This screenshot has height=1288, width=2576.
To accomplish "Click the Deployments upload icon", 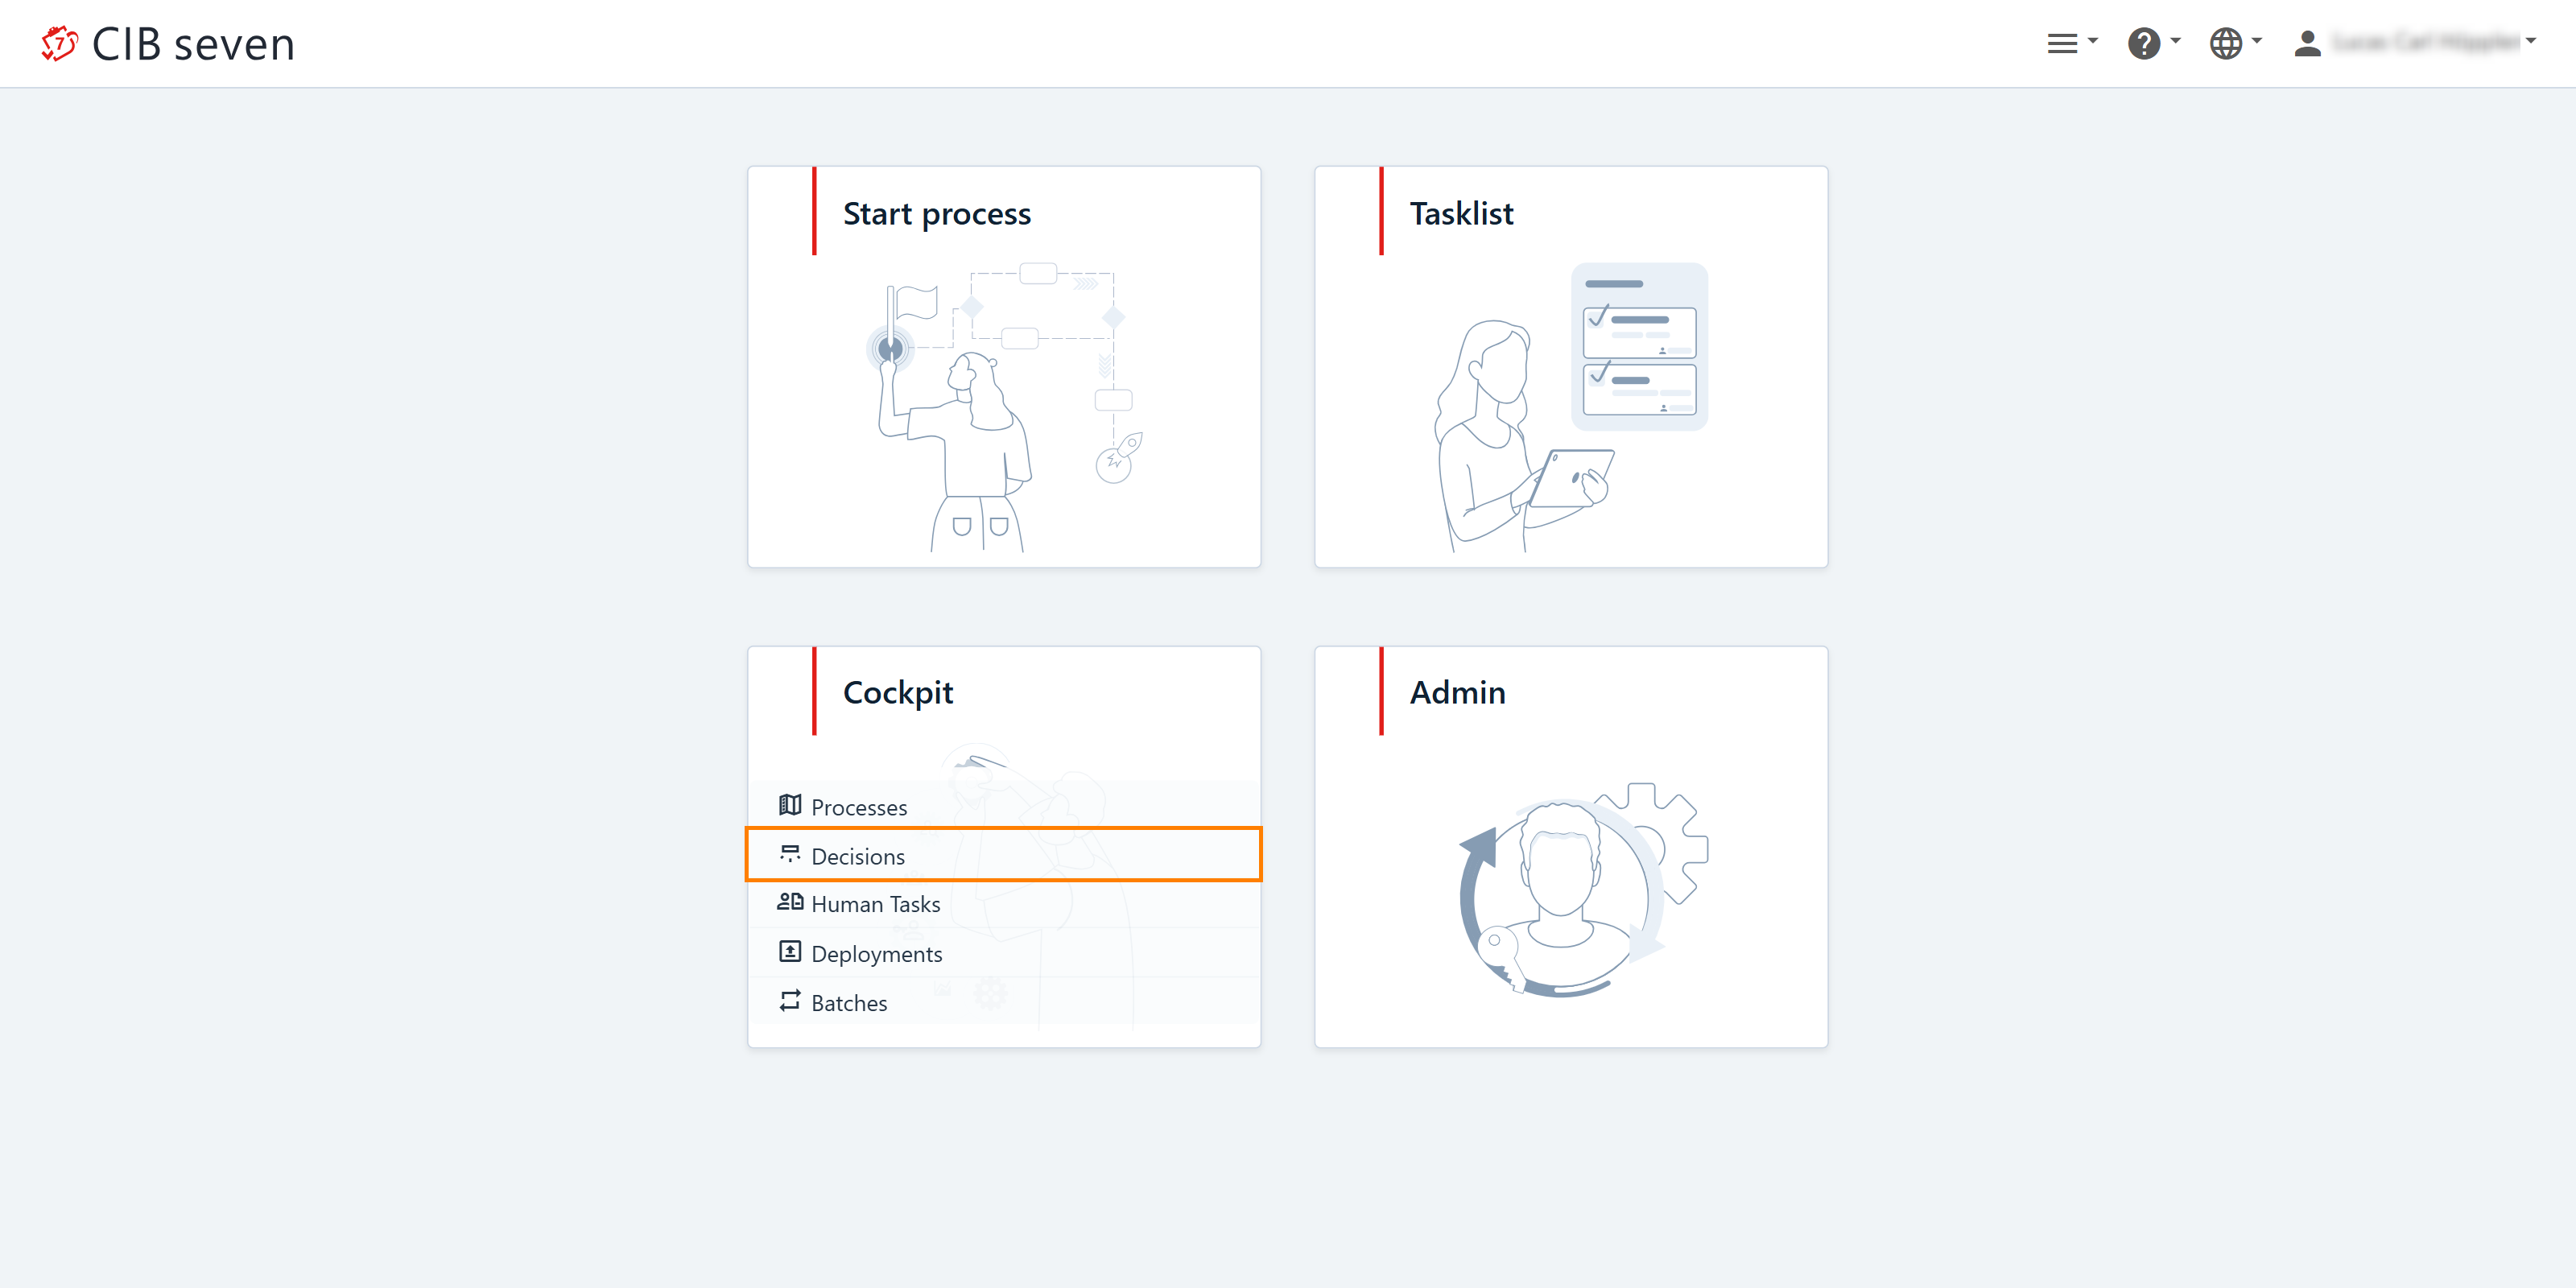I will click(x=790, y=952).
